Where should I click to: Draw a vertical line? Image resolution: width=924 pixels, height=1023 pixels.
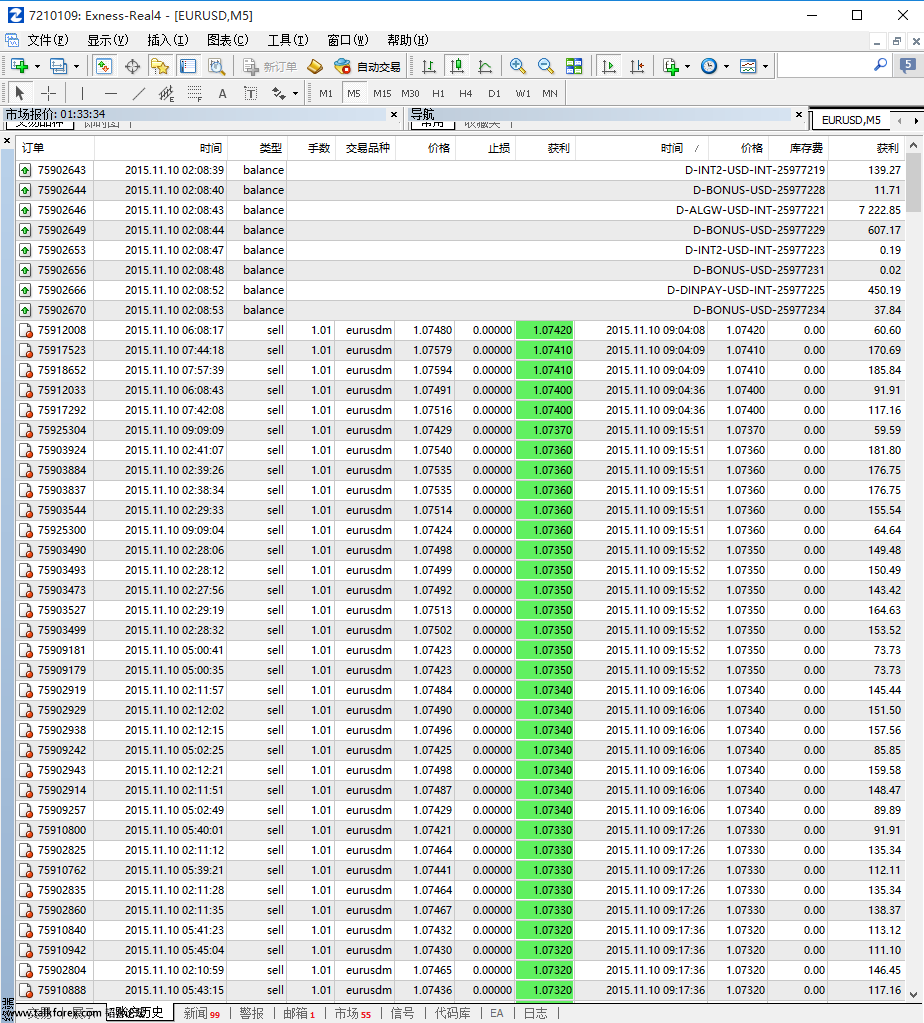[x=82, y=93]
